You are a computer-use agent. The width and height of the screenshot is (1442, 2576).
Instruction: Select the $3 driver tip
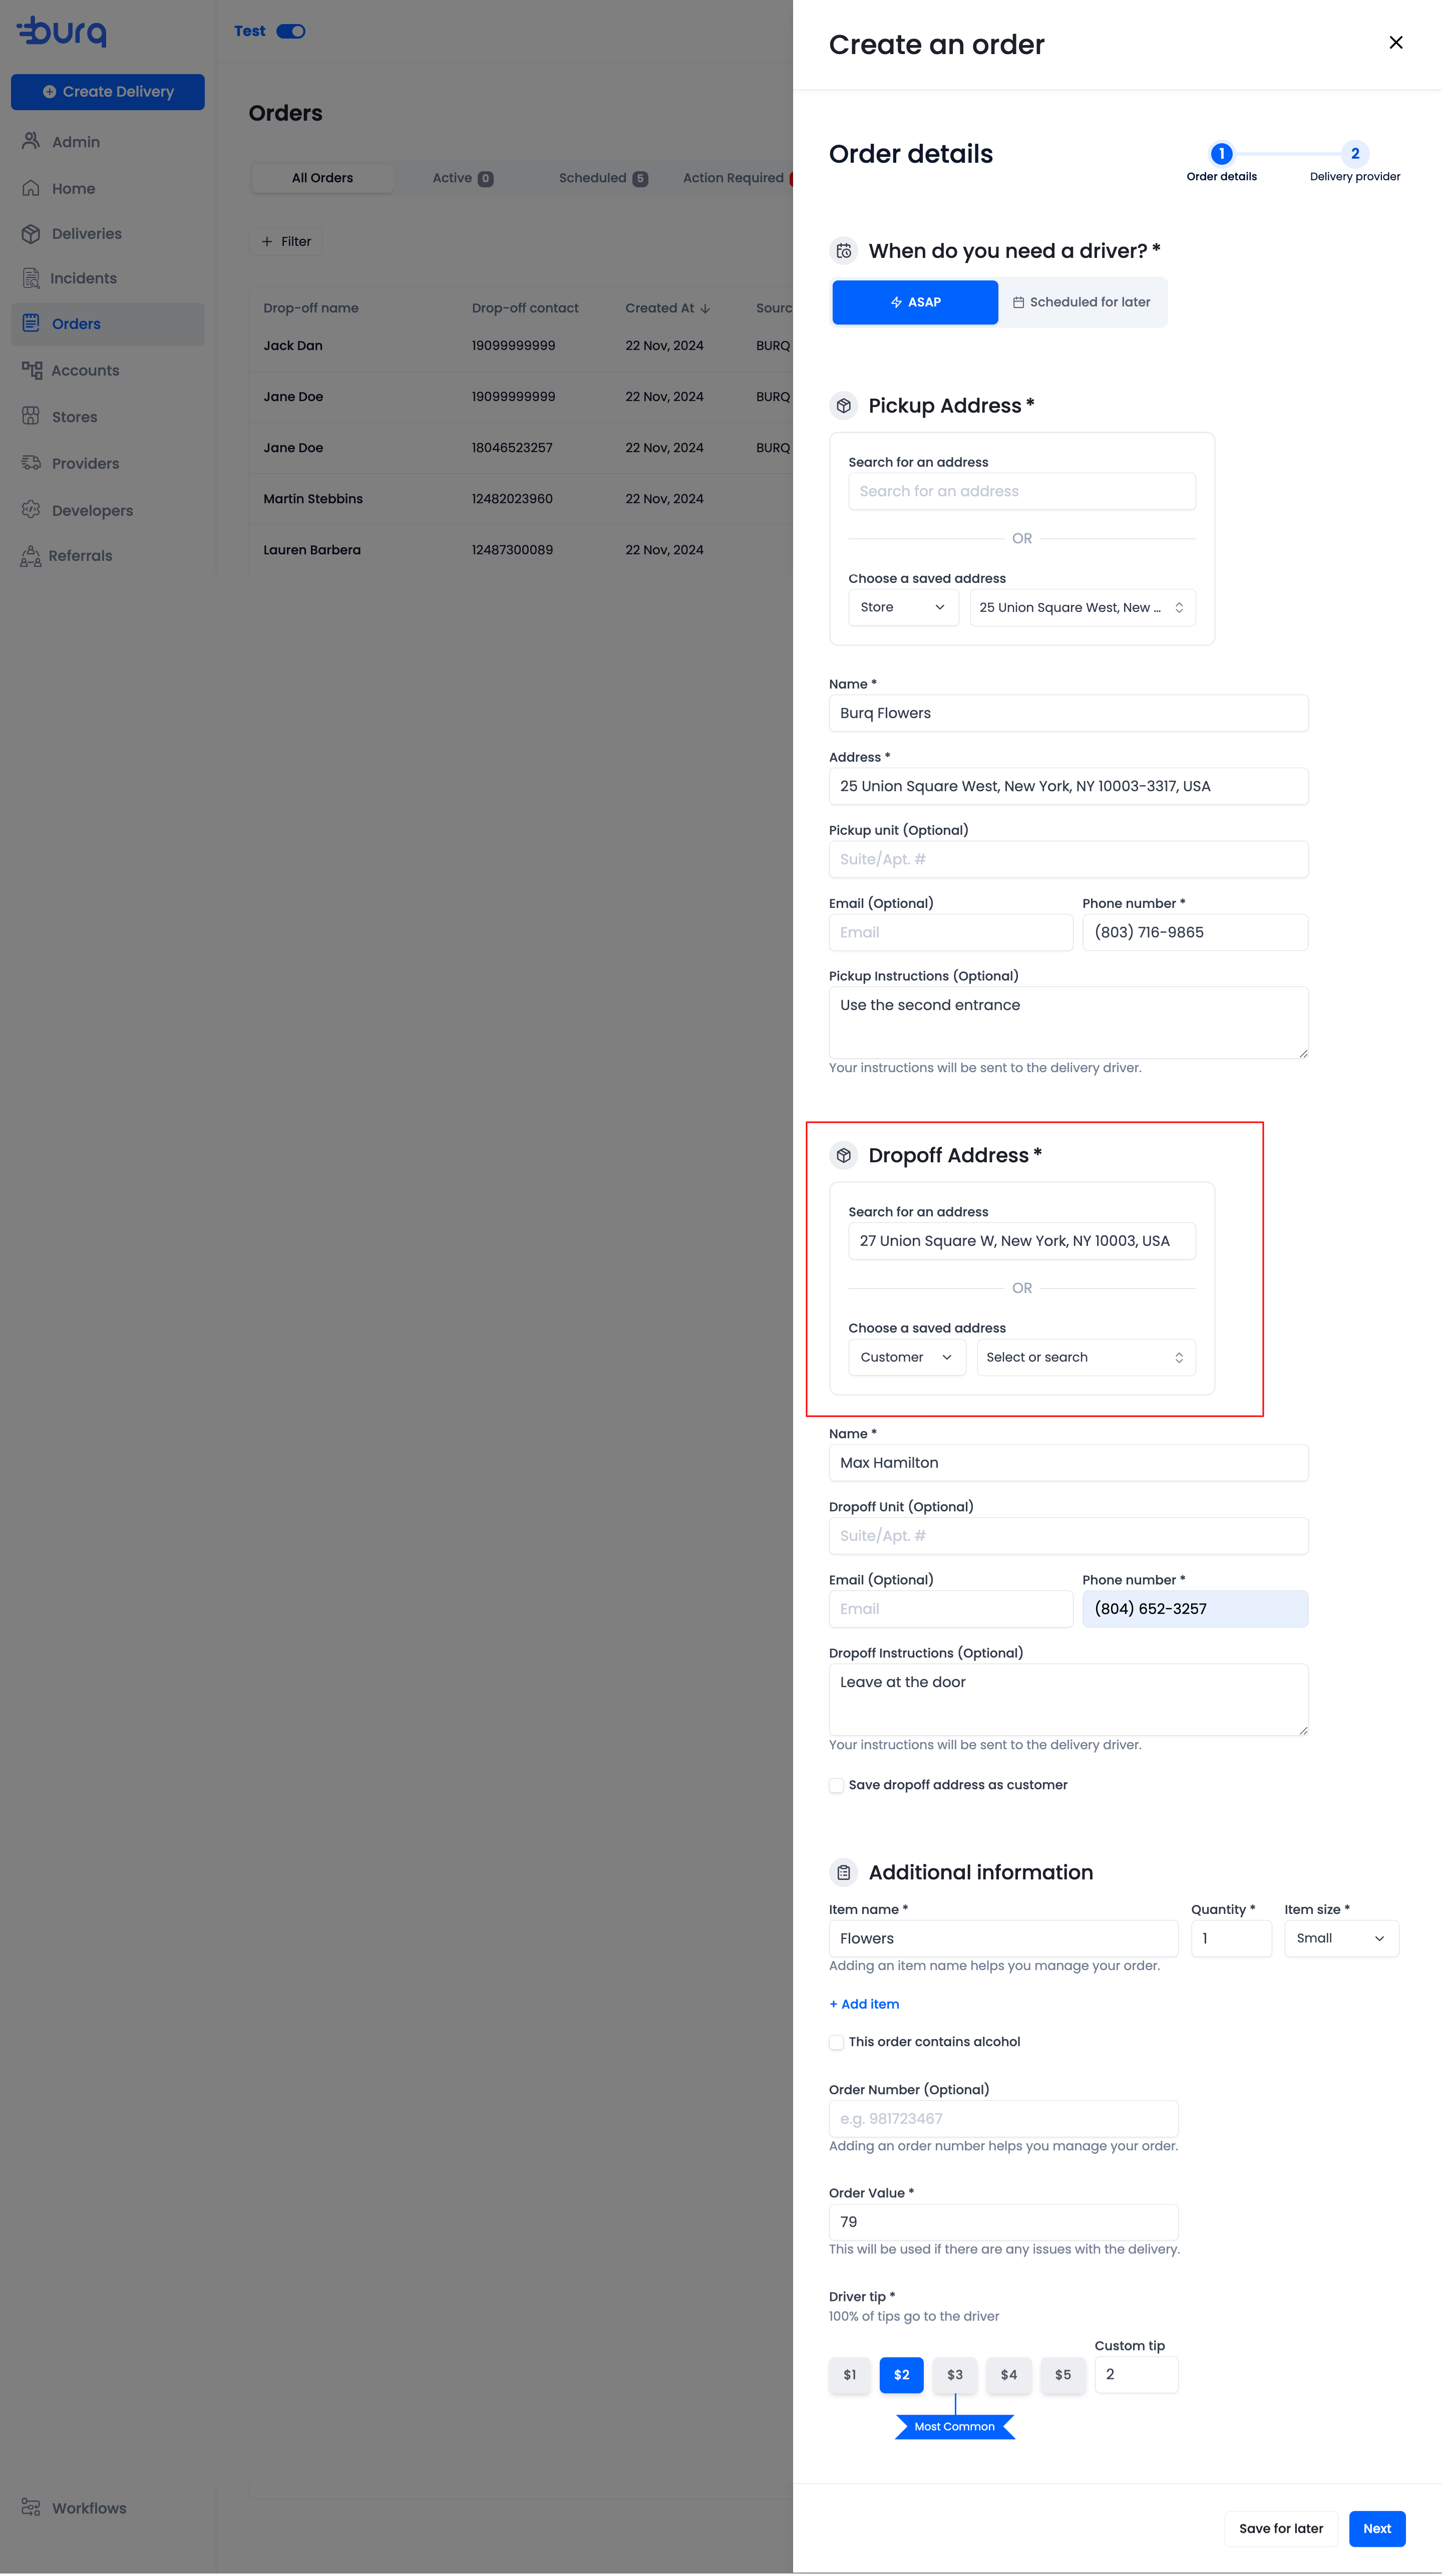pos(955,2374)
